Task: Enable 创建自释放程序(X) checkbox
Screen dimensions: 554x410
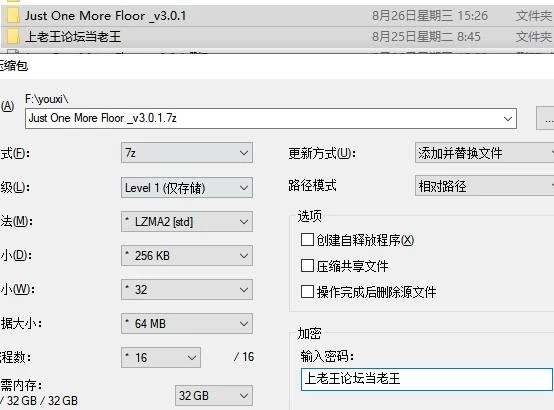Action: coord(307,240)
